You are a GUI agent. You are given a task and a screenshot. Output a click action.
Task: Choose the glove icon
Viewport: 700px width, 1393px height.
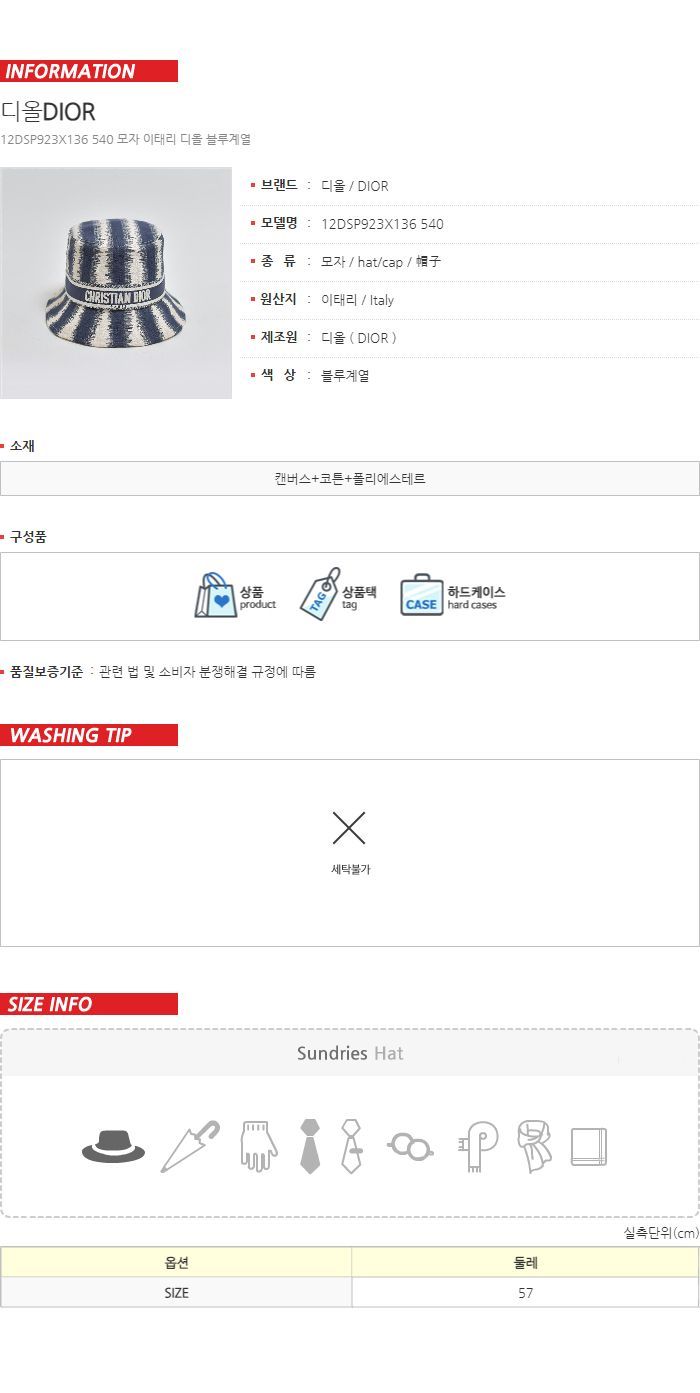click(258, 1146)
